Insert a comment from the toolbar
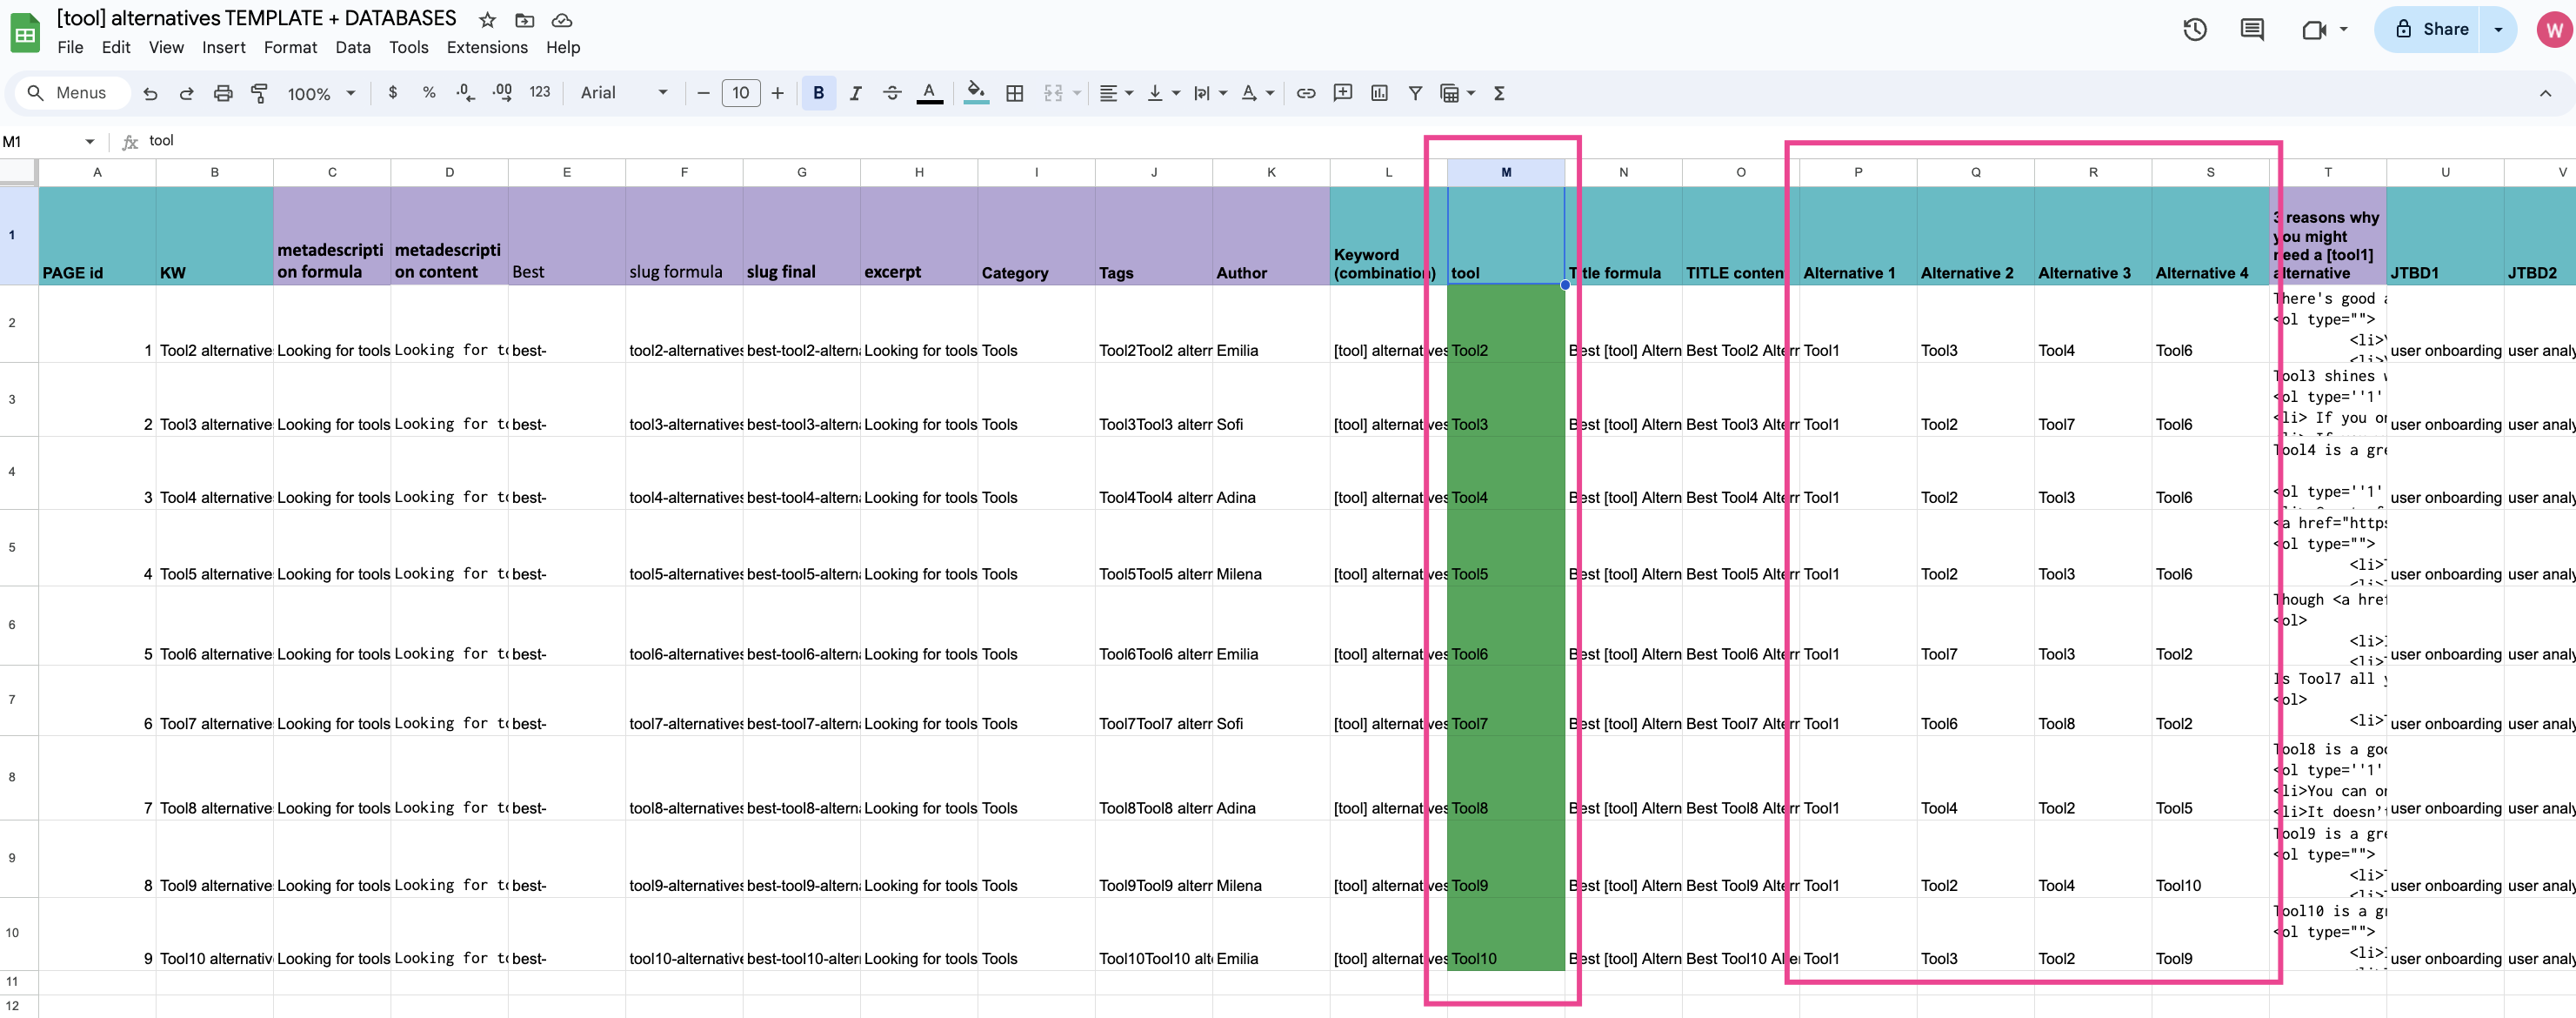 tap(1343, 93)
